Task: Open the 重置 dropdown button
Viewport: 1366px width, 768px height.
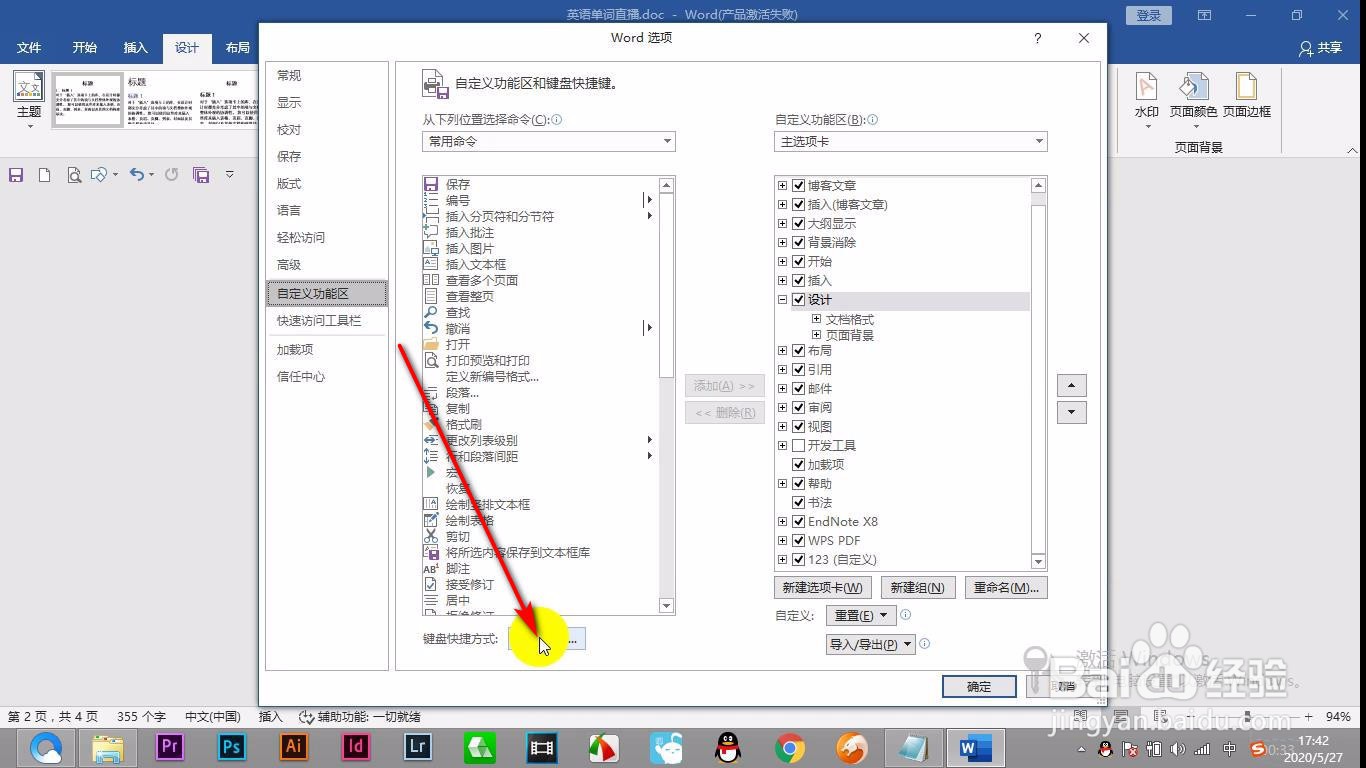Action: [859, 615]
